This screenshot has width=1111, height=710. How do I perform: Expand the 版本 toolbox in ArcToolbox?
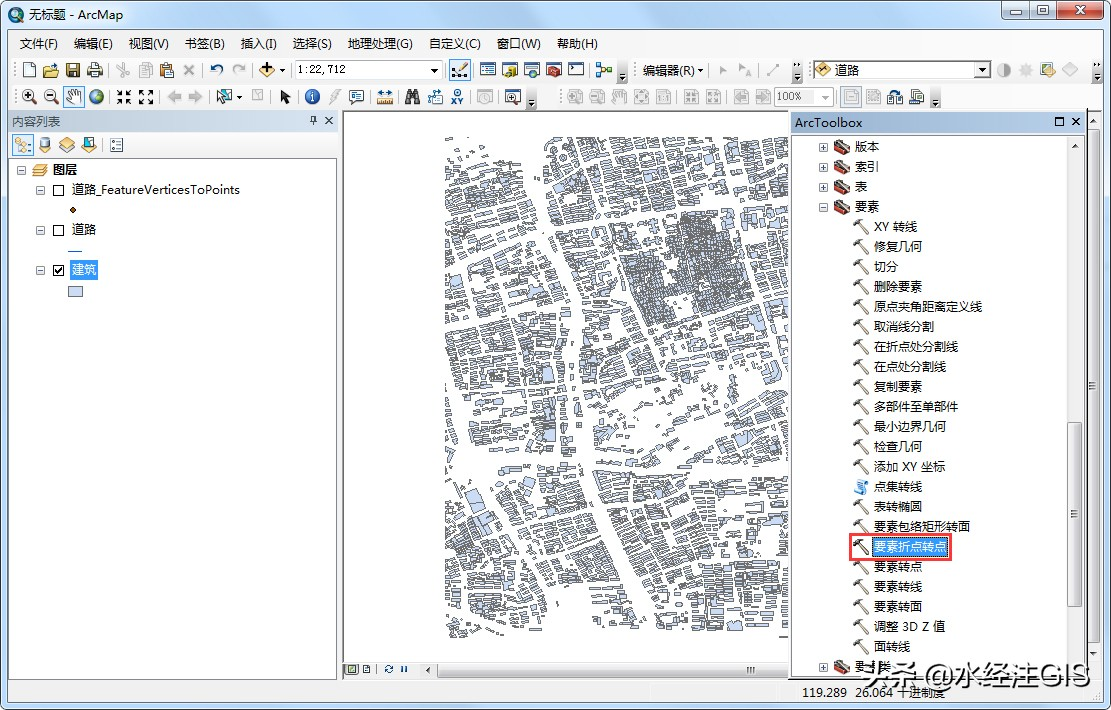point(822,147)
